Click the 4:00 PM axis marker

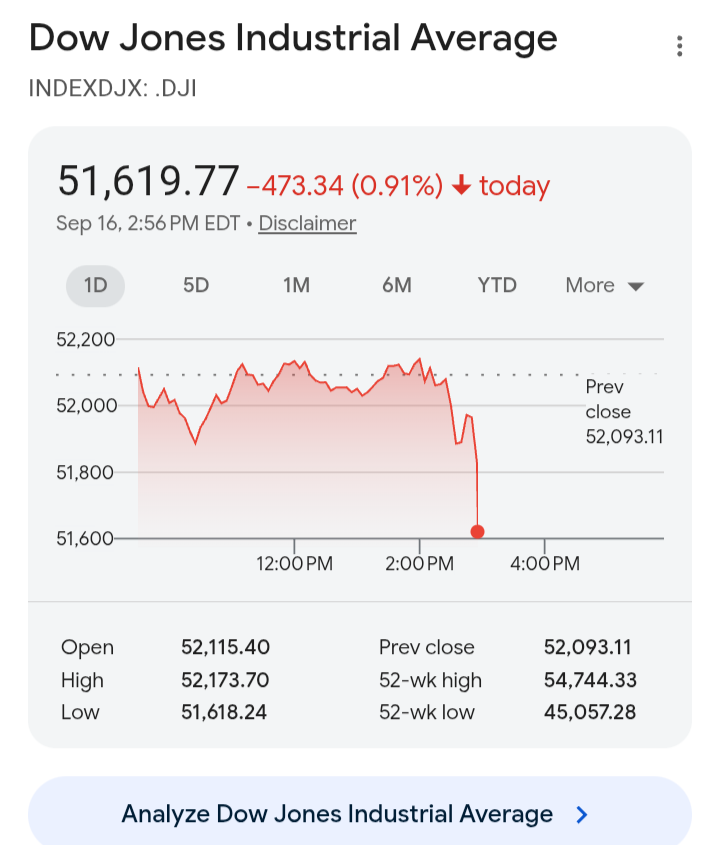(545, 564)
